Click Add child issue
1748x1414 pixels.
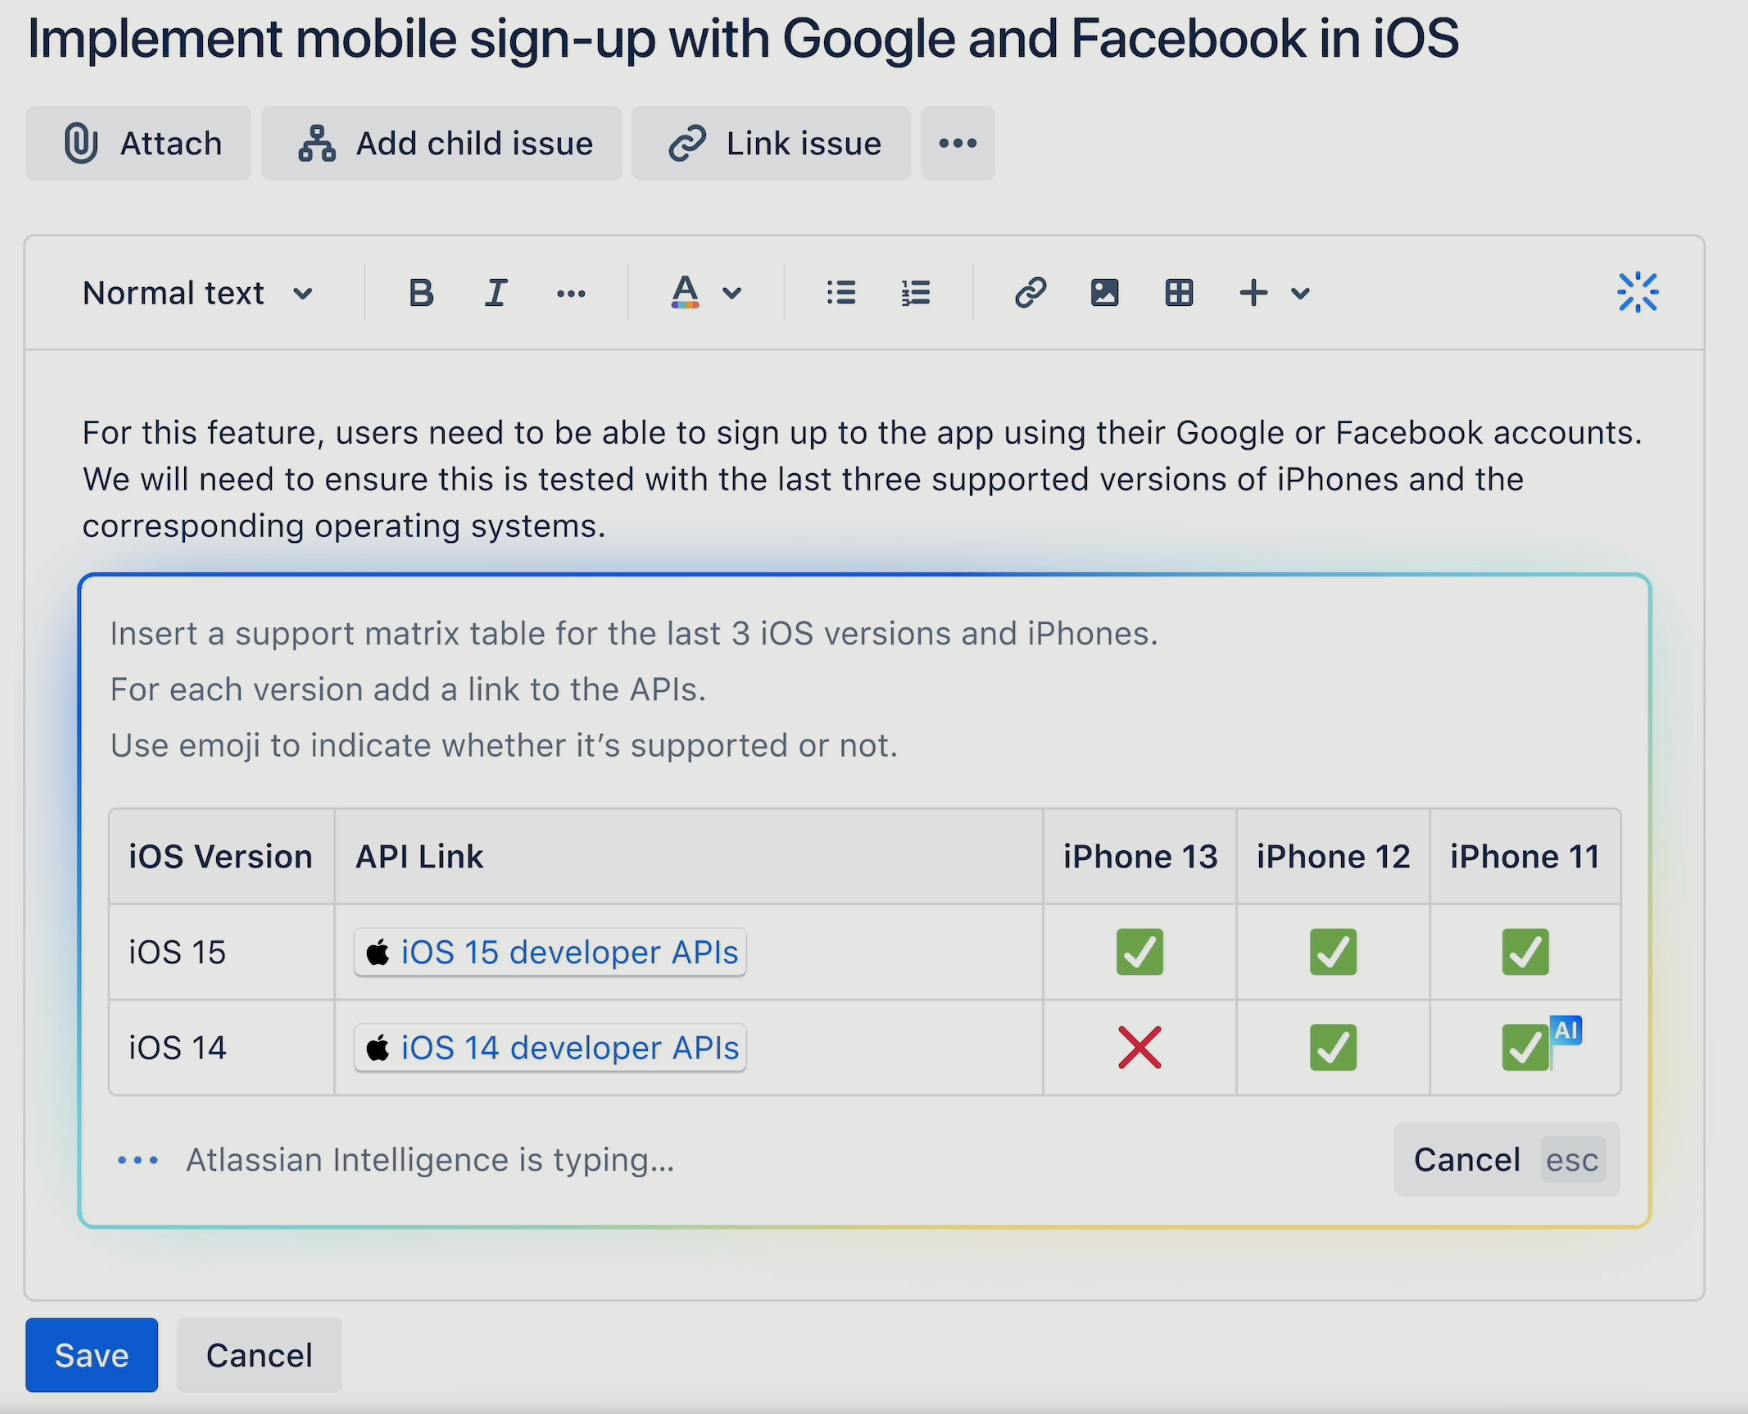click(x=442, y=143)
